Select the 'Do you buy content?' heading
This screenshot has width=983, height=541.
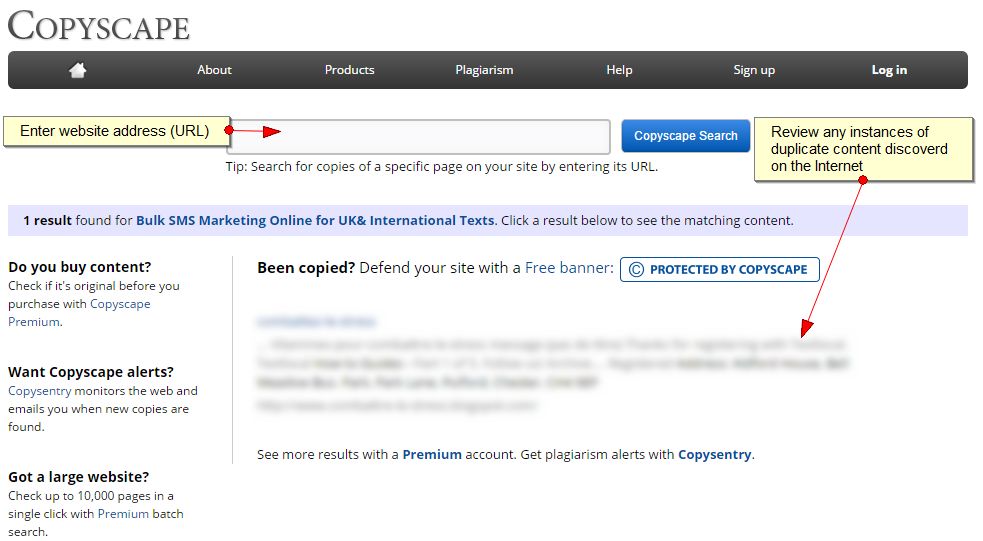[x=80, y=267]
